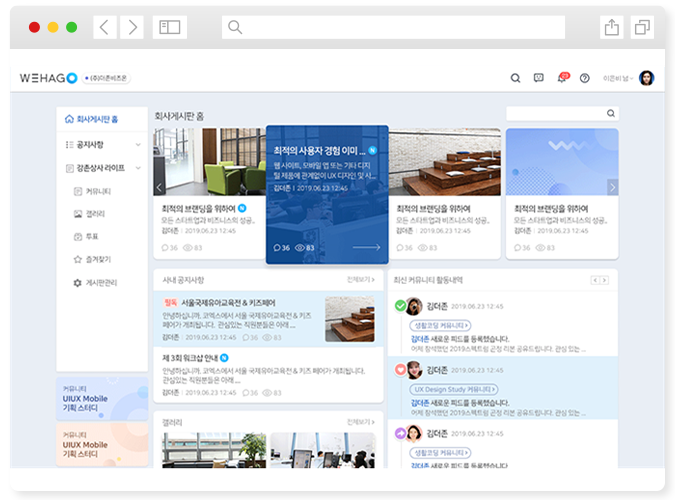
Task: Show next card with carousel right arrow
Action: [613, 187]
